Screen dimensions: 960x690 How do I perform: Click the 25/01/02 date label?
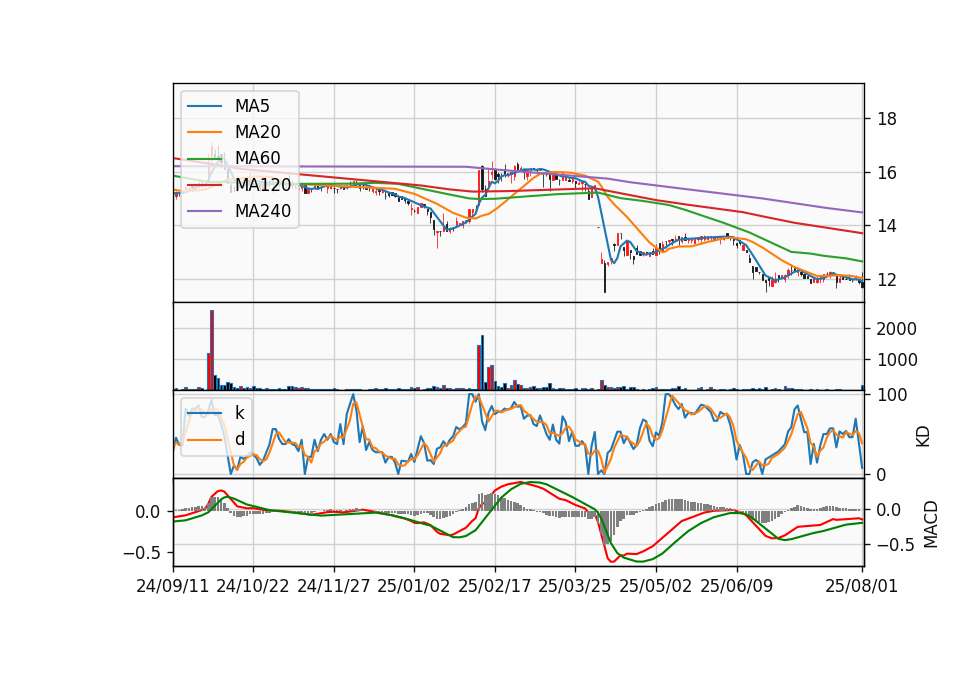coord(414,586)
